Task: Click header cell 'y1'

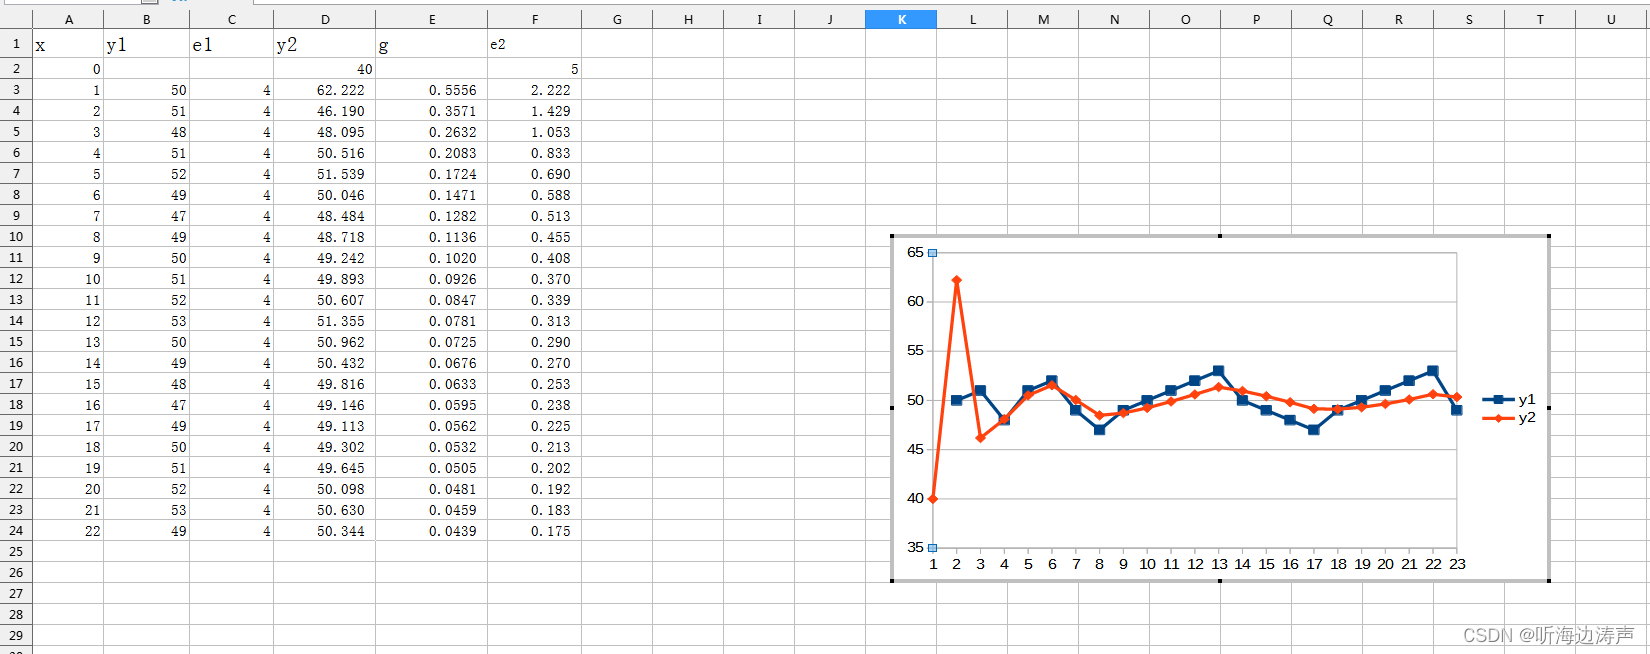Action: tap(146, 44)
